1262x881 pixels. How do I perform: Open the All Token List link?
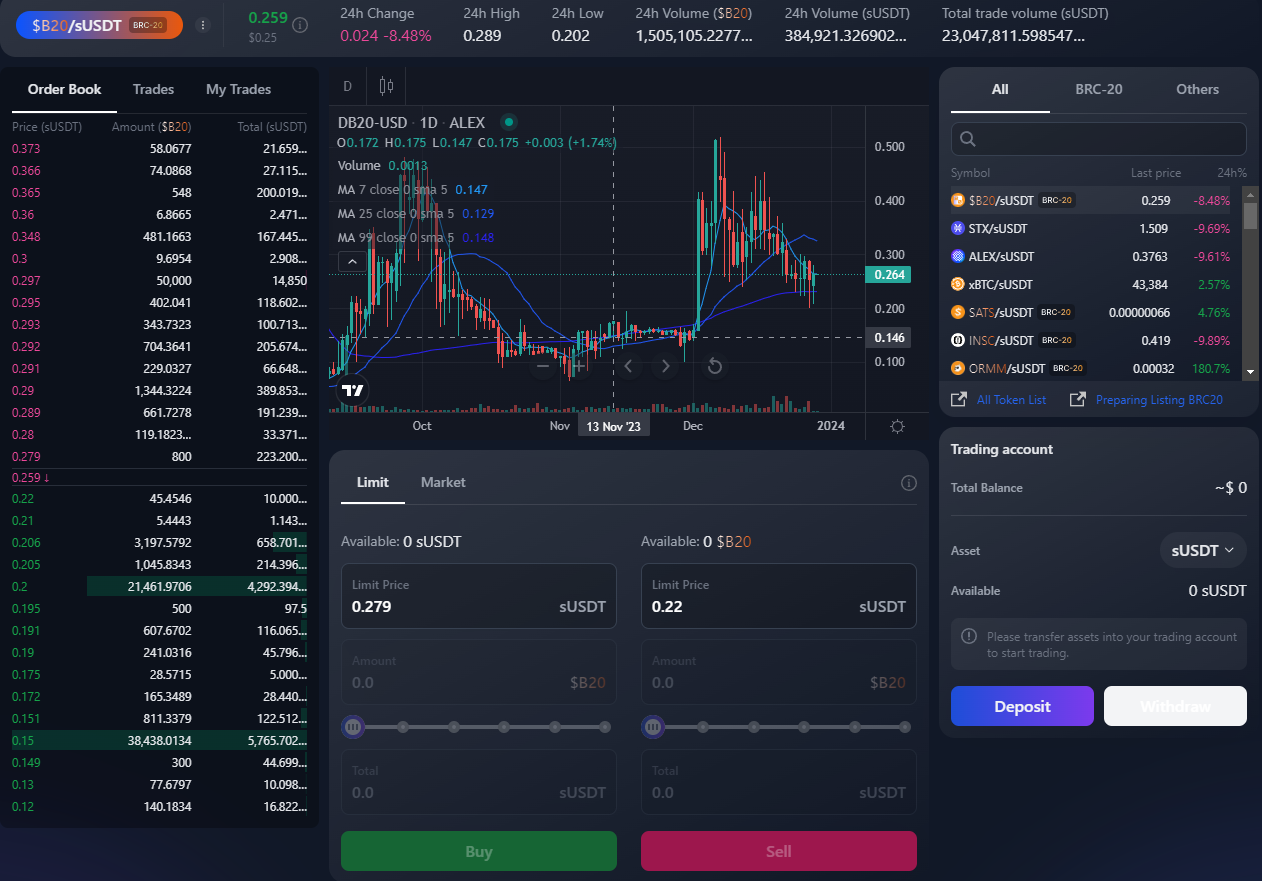[x=1011, y=399]
